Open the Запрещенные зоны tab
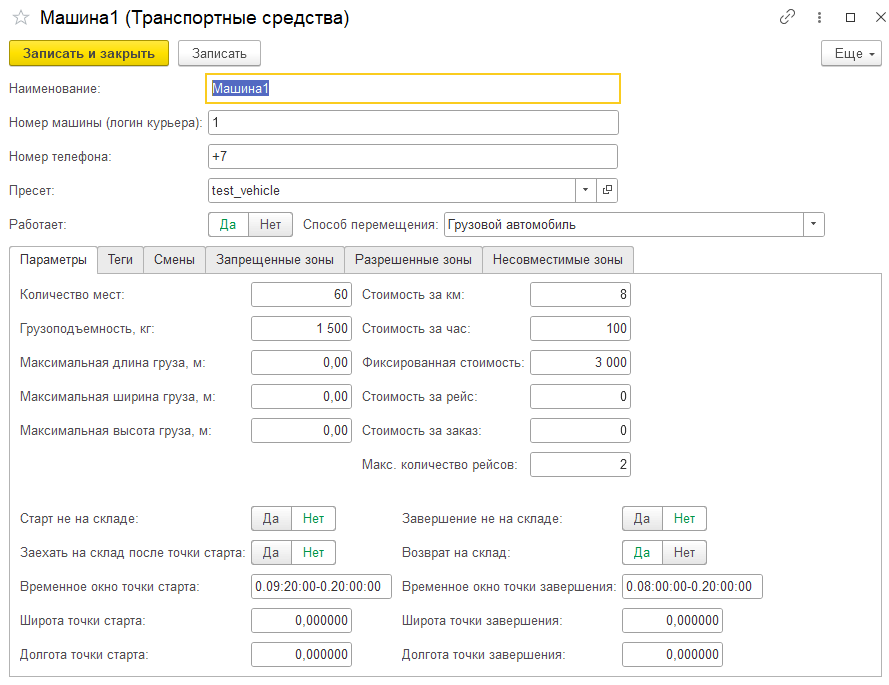The height and width of the screenshot is (685, 889). (275, 260)
